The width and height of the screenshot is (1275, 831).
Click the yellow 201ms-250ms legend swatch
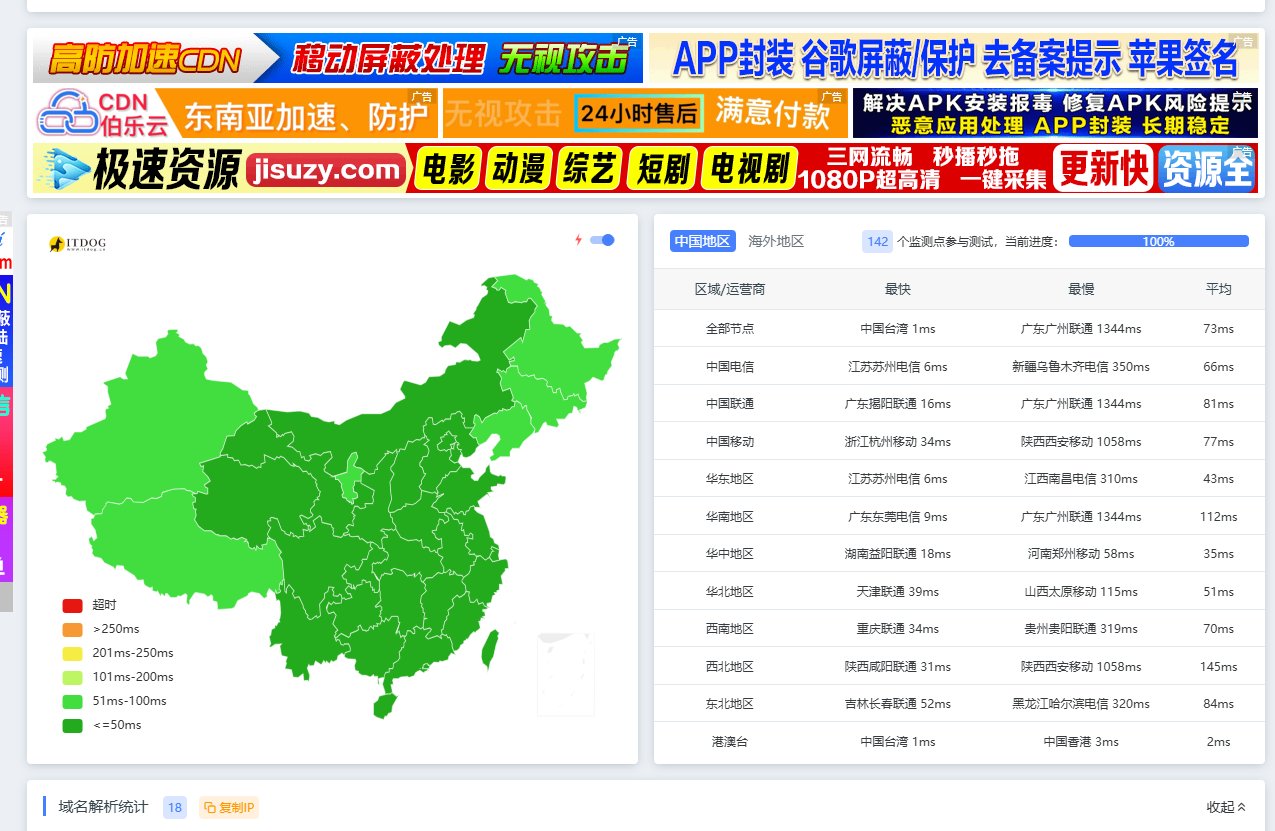point(72,653)
